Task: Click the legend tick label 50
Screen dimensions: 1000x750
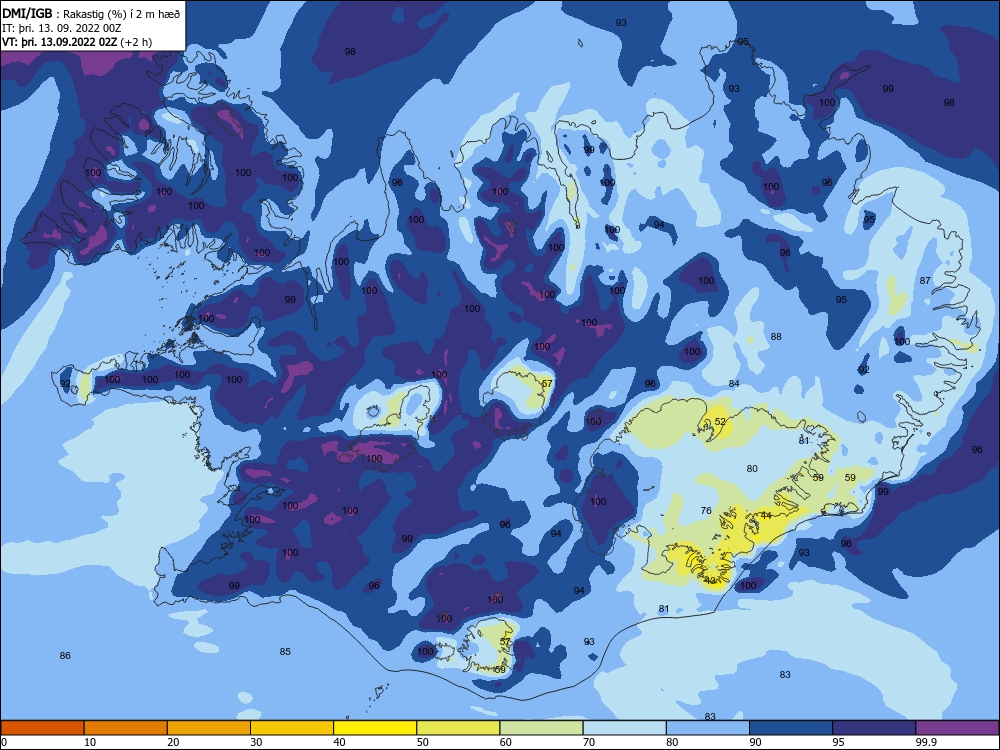Action: [422, 742]
